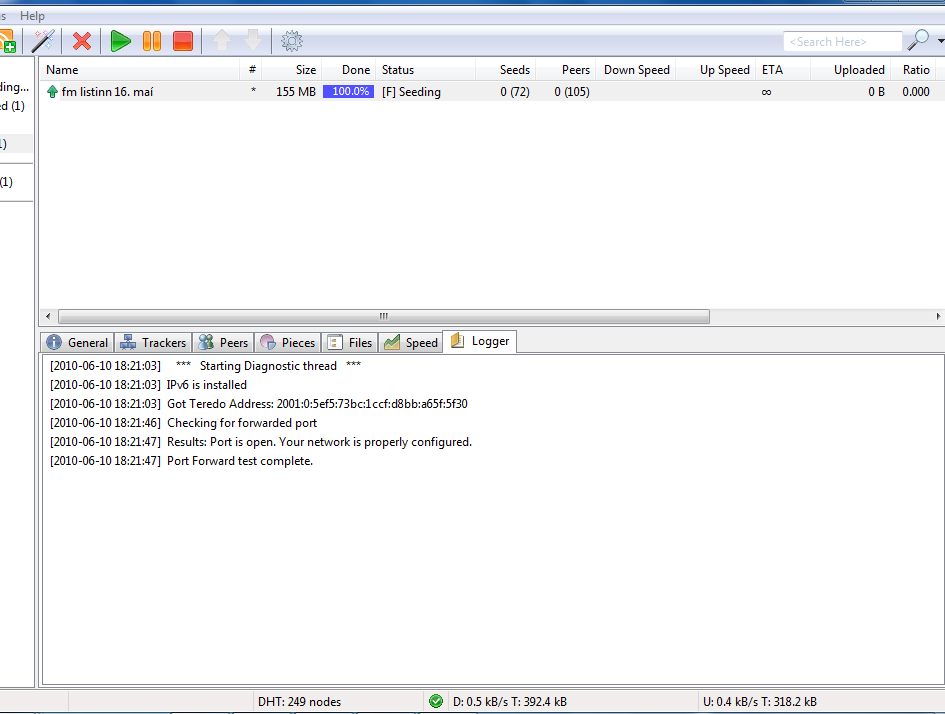Expand the search provider dropdown arrow
The height and width of the screenshot is (714, 945).
click(x=940, y=41)
